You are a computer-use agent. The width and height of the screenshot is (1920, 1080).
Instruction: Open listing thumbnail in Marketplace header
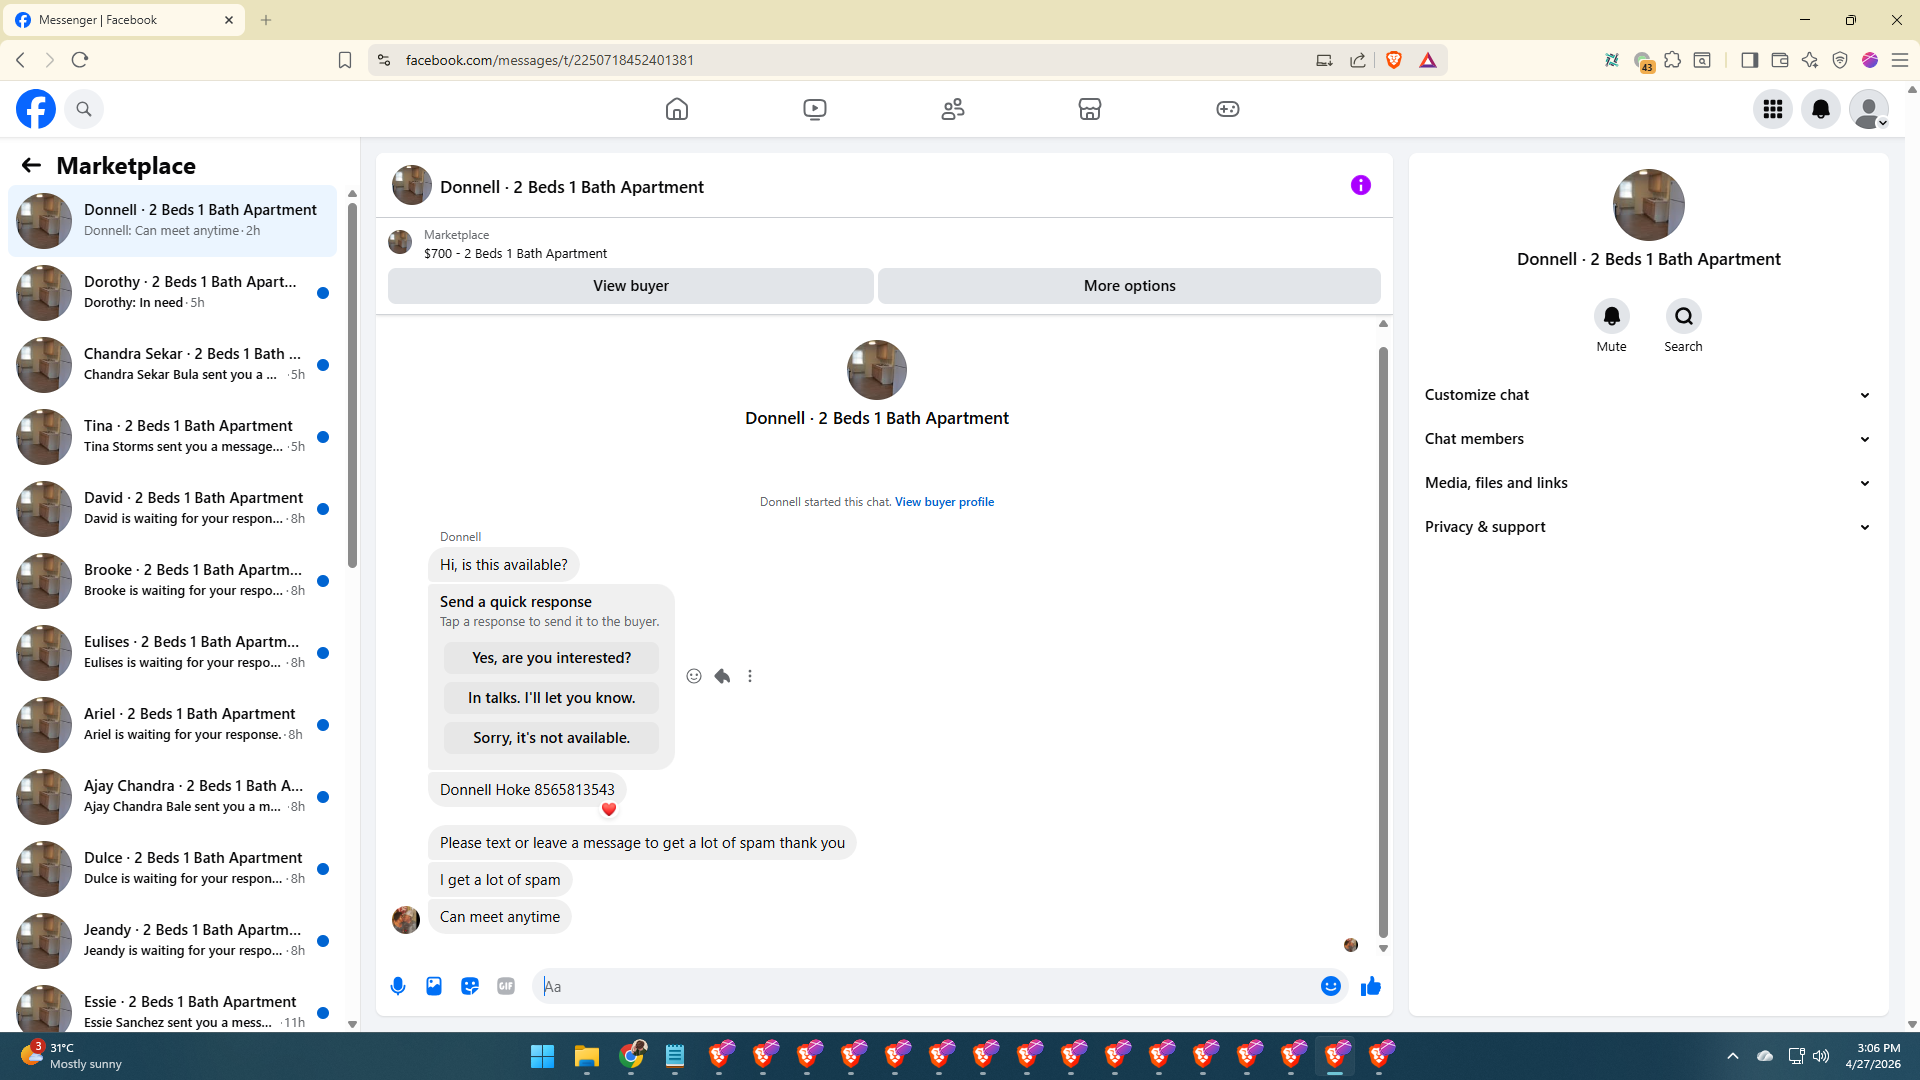[400, 242]
